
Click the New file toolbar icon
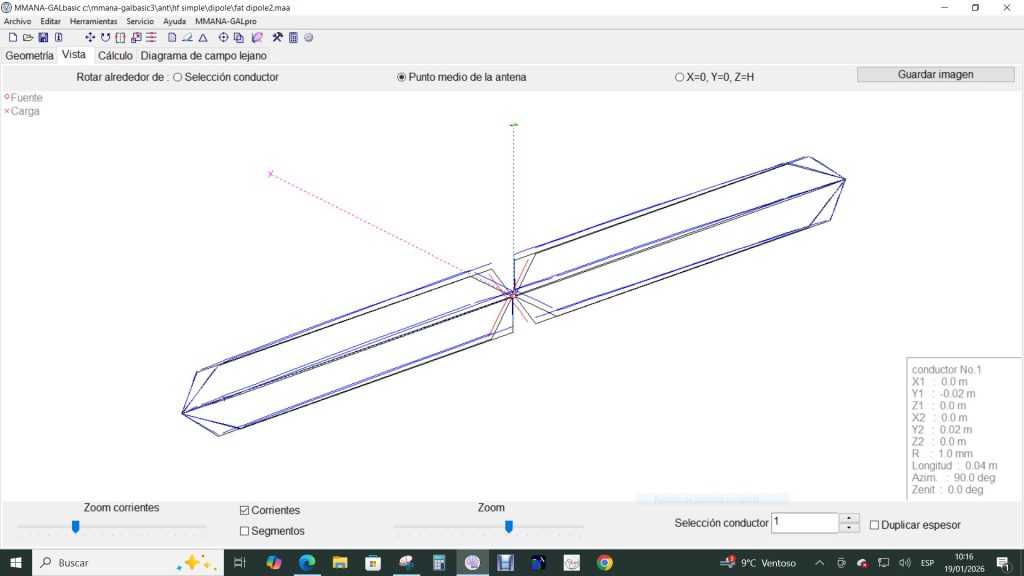pos(13,37)
